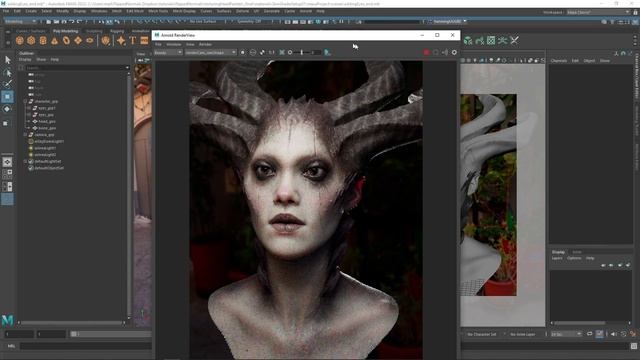Viewport: 640px width, 360px height.
Task: Open the Mesh Tools menu
Action: tap(158, 11)
